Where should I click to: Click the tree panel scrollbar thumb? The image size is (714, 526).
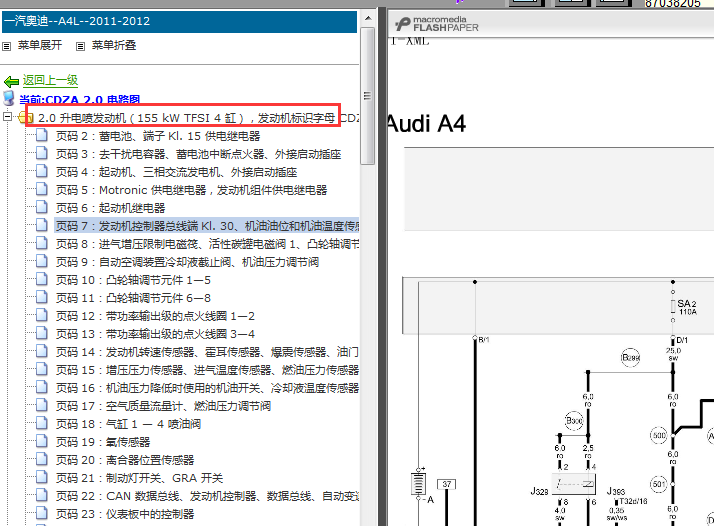pos(367,96)
